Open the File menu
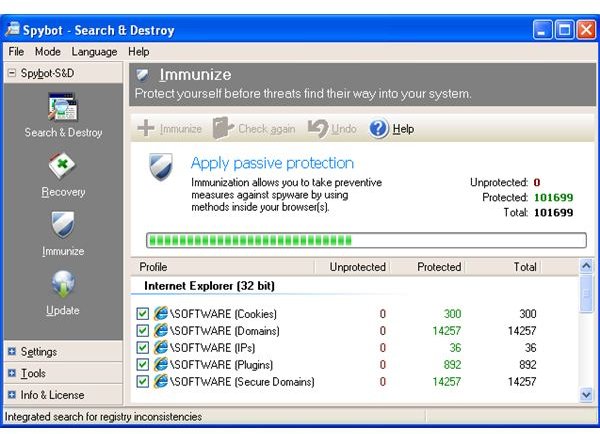 [16, 52]
